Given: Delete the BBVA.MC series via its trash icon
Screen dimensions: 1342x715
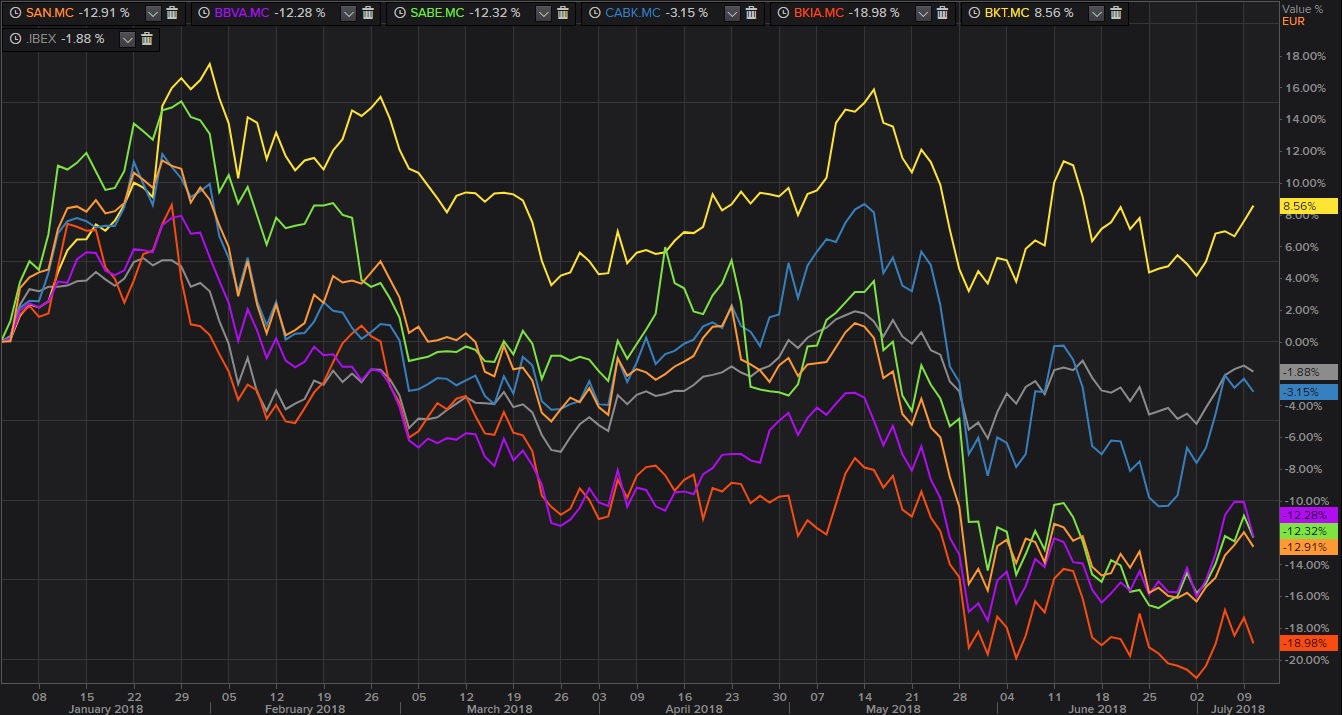Looking at the screenshot, I should pos(368,14).
